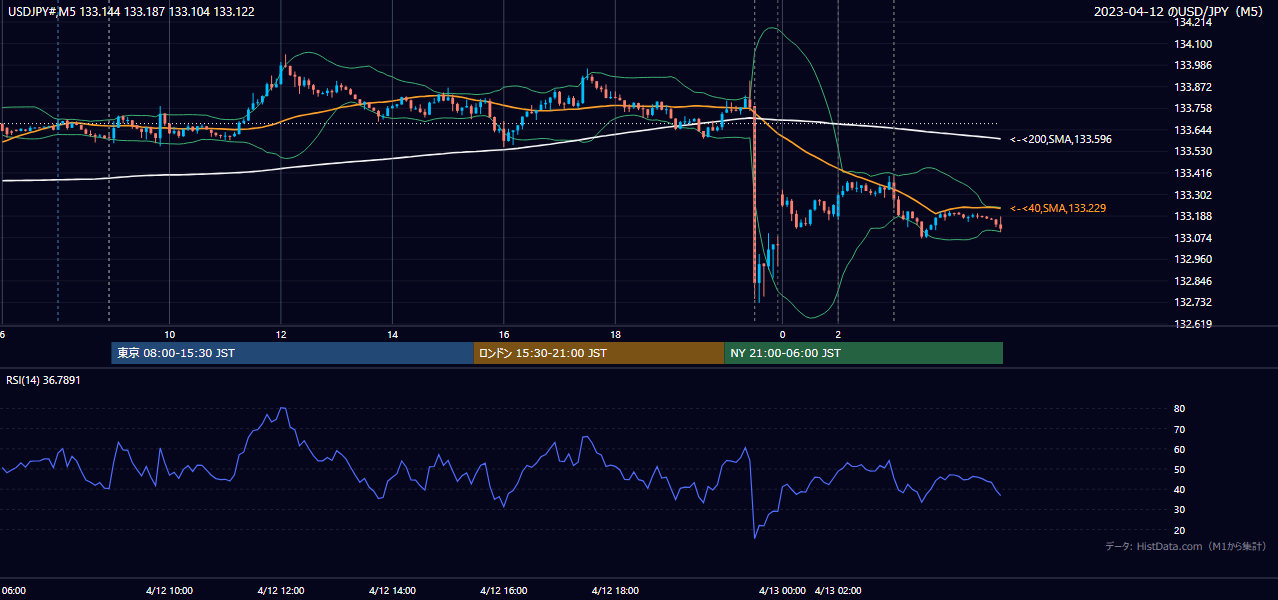The width and height of the screenshot is (1278, 600).
Task: Click RSI scale level 20
Action: pyautogui.click(x=1180, y=530)
